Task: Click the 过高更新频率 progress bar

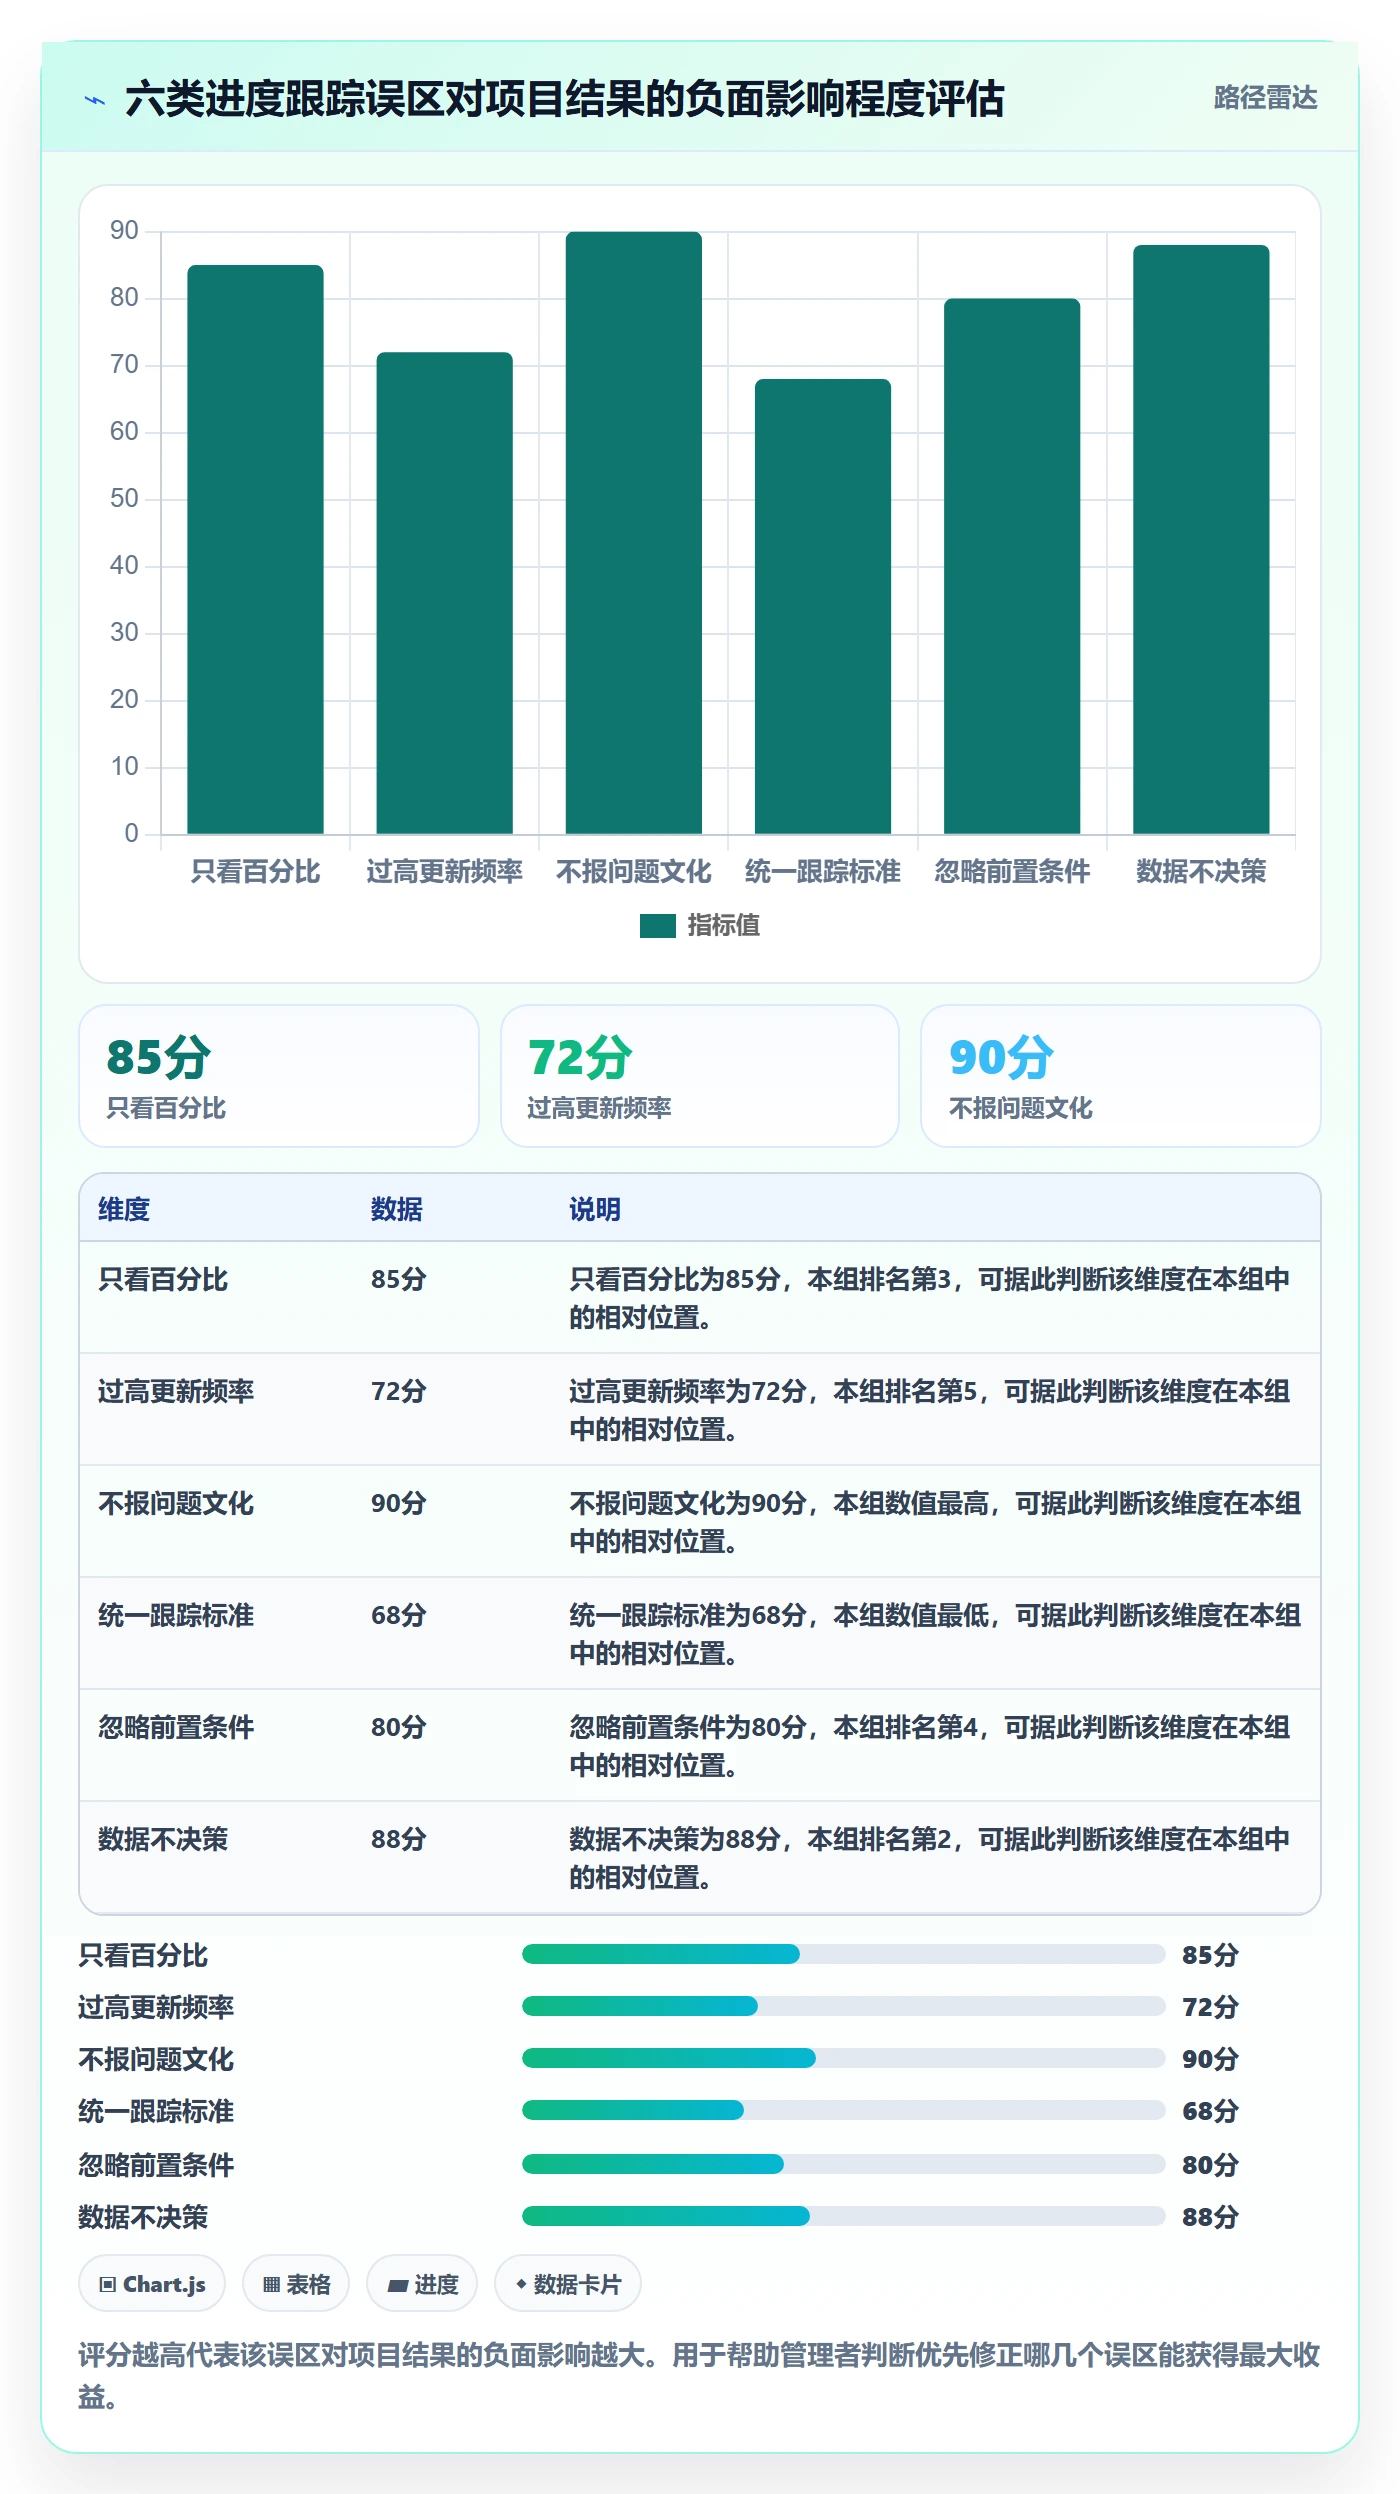Action: coord(844,2006)
